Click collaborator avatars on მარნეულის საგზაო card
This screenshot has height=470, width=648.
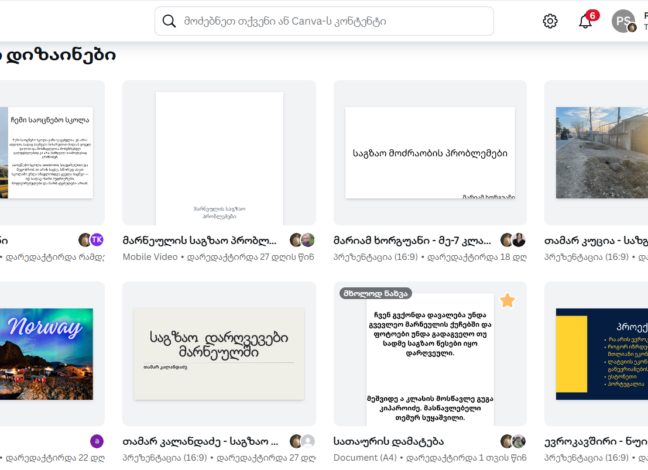click(x=302, y=240)
